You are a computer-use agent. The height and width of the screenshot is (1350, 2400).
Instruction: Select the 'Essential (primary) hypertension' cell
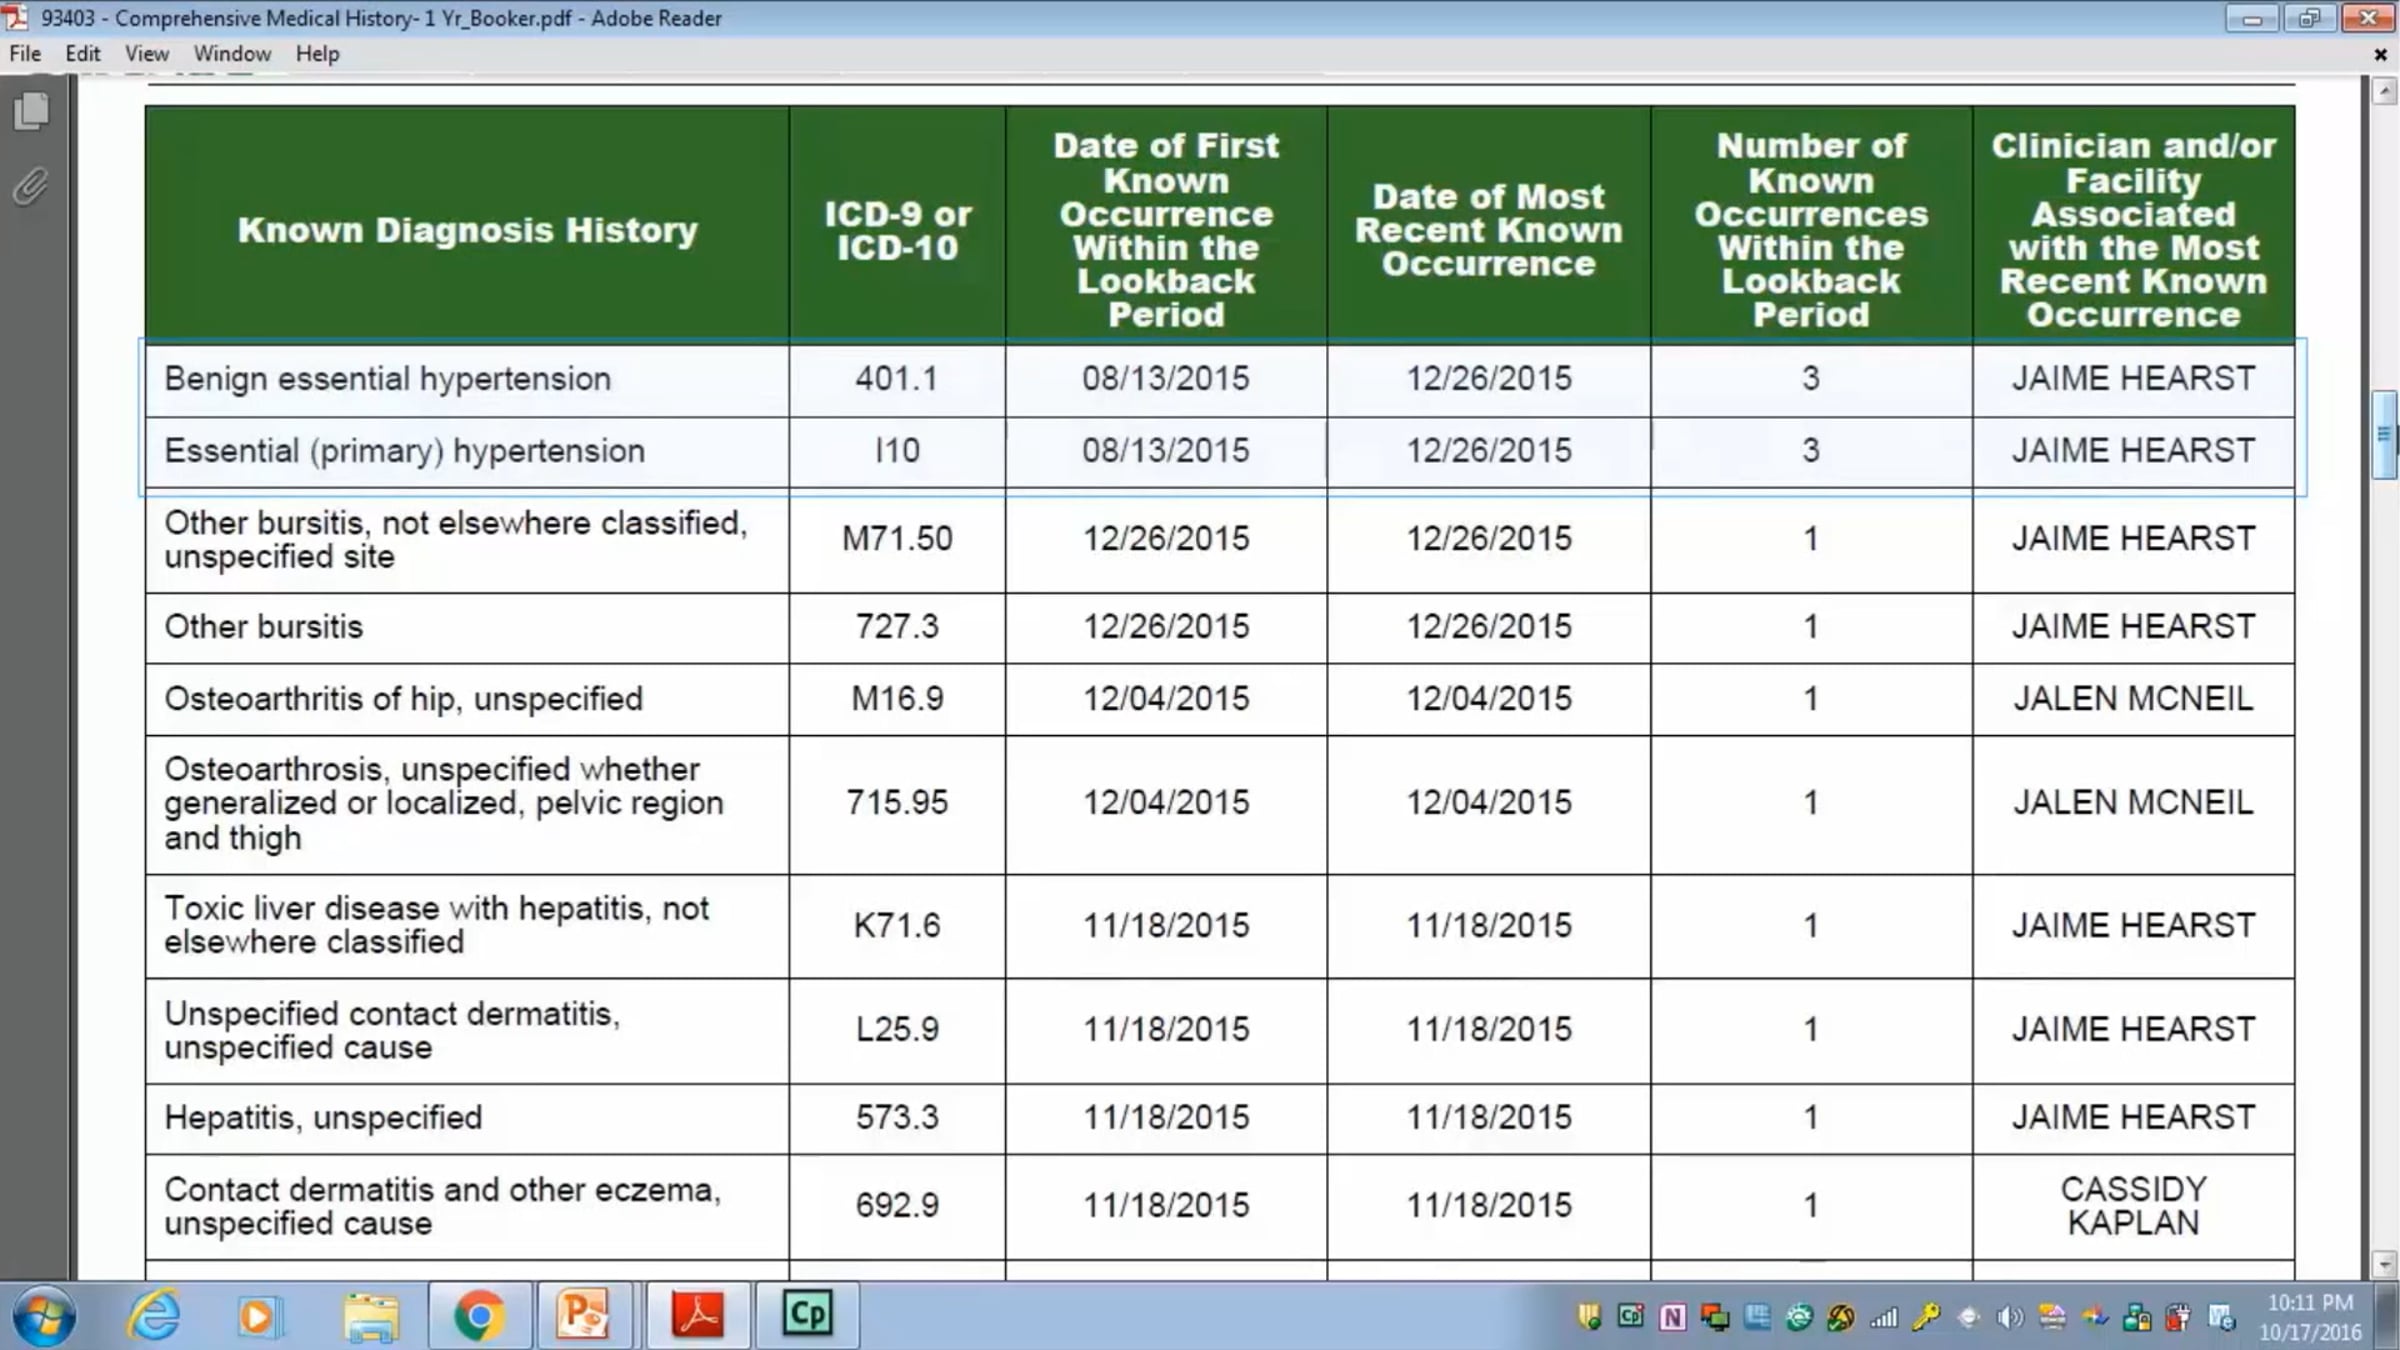(467, 451)
